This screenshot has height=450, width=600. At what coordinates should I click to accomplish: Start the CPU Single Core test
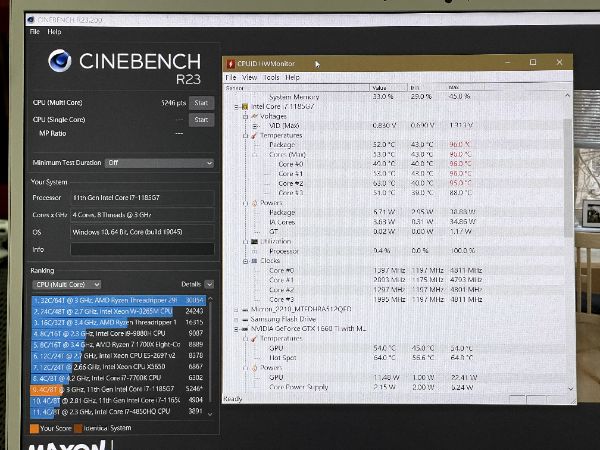point(201,120)
